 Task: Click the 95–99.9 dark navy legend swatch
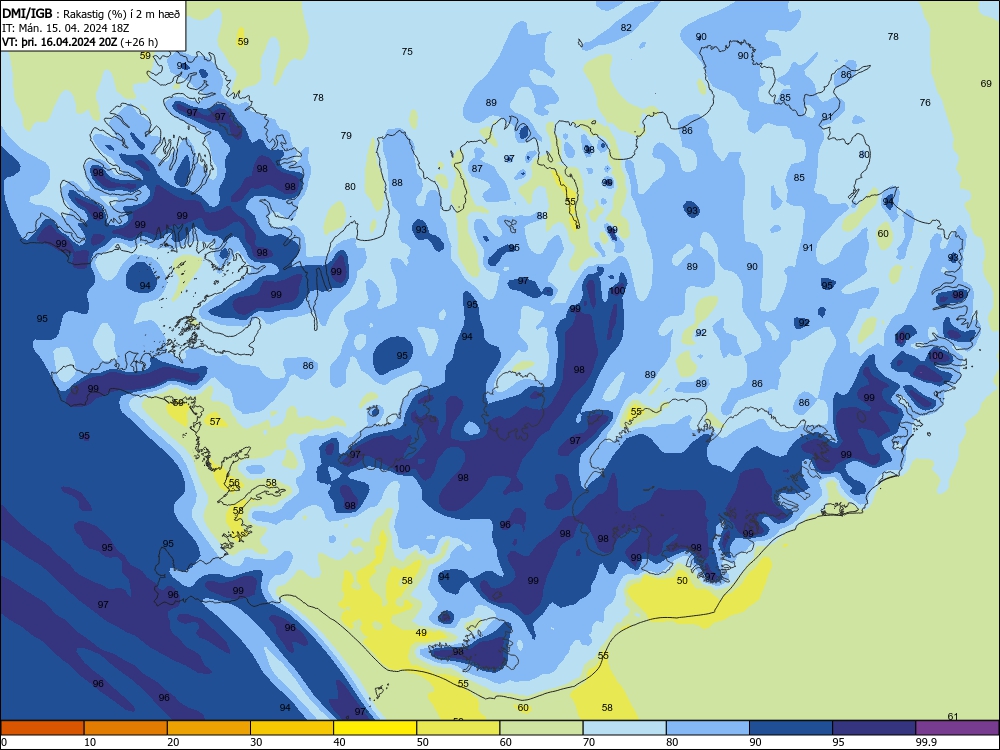[x=874, y=728]
